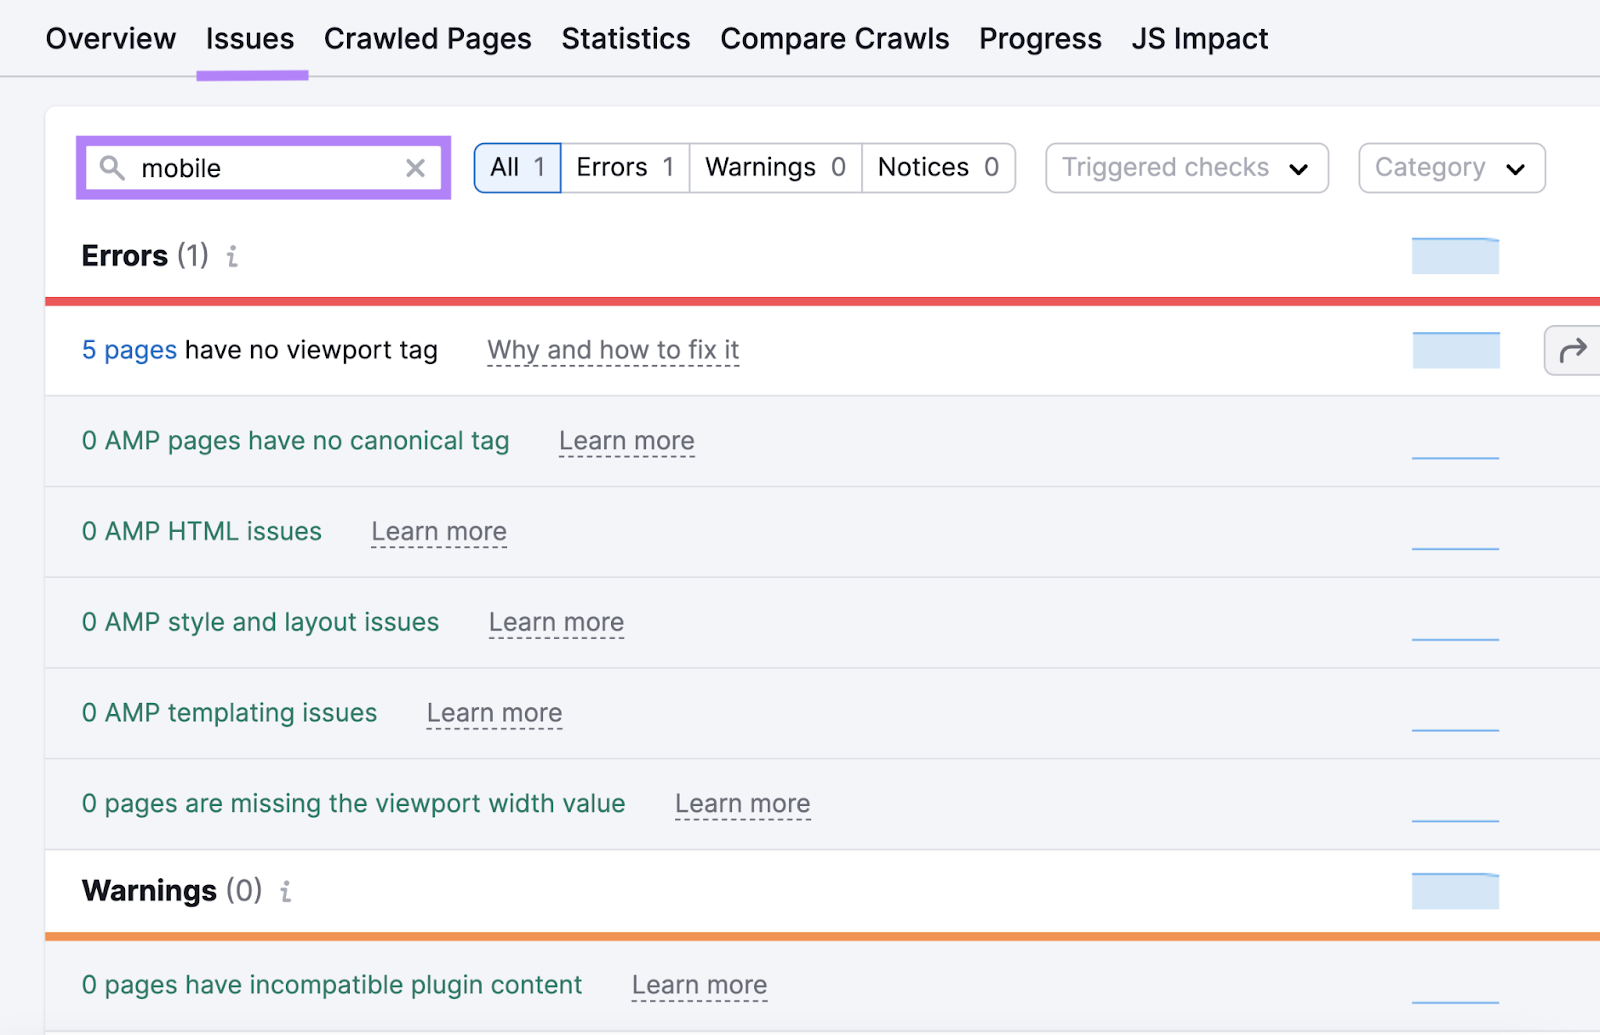Open the JS Impact tab

click(x=1199, y=38)
